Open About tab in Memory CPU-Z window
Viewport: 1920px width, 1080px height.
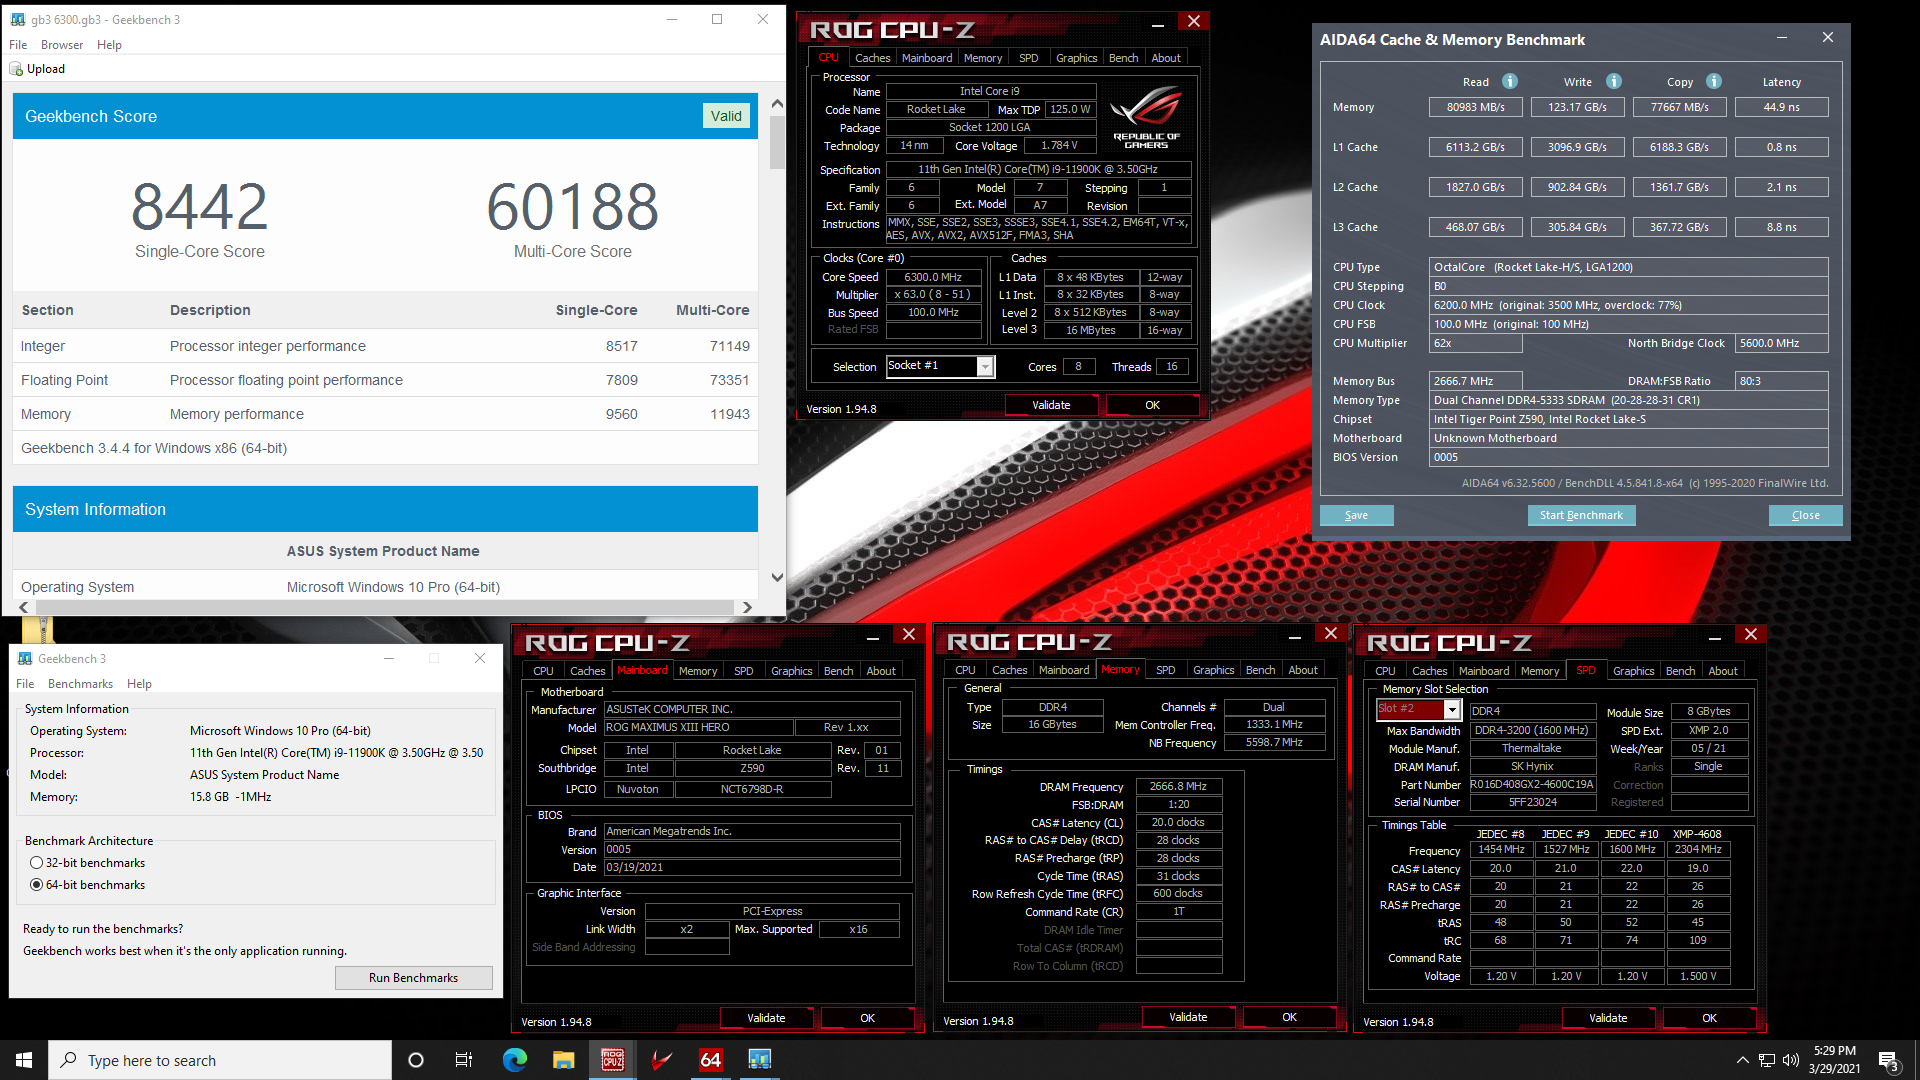pyautogui.click(x=1302, y=670)
